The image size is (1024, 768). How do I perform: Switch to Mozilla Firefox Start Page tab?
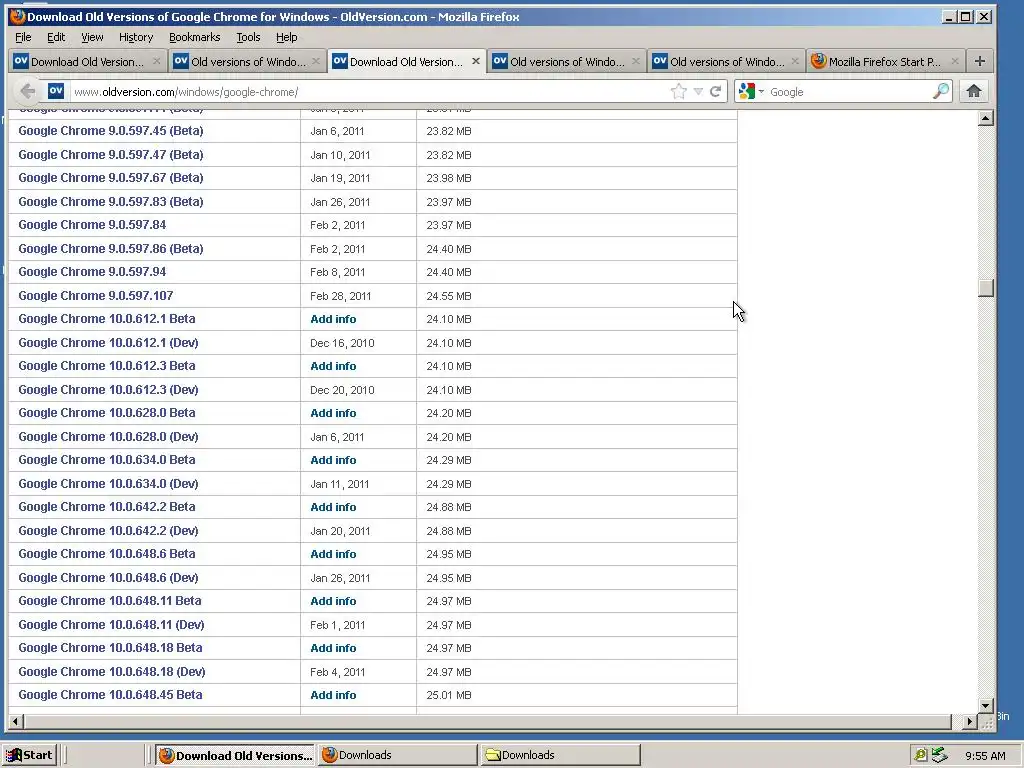click(884, 61)
